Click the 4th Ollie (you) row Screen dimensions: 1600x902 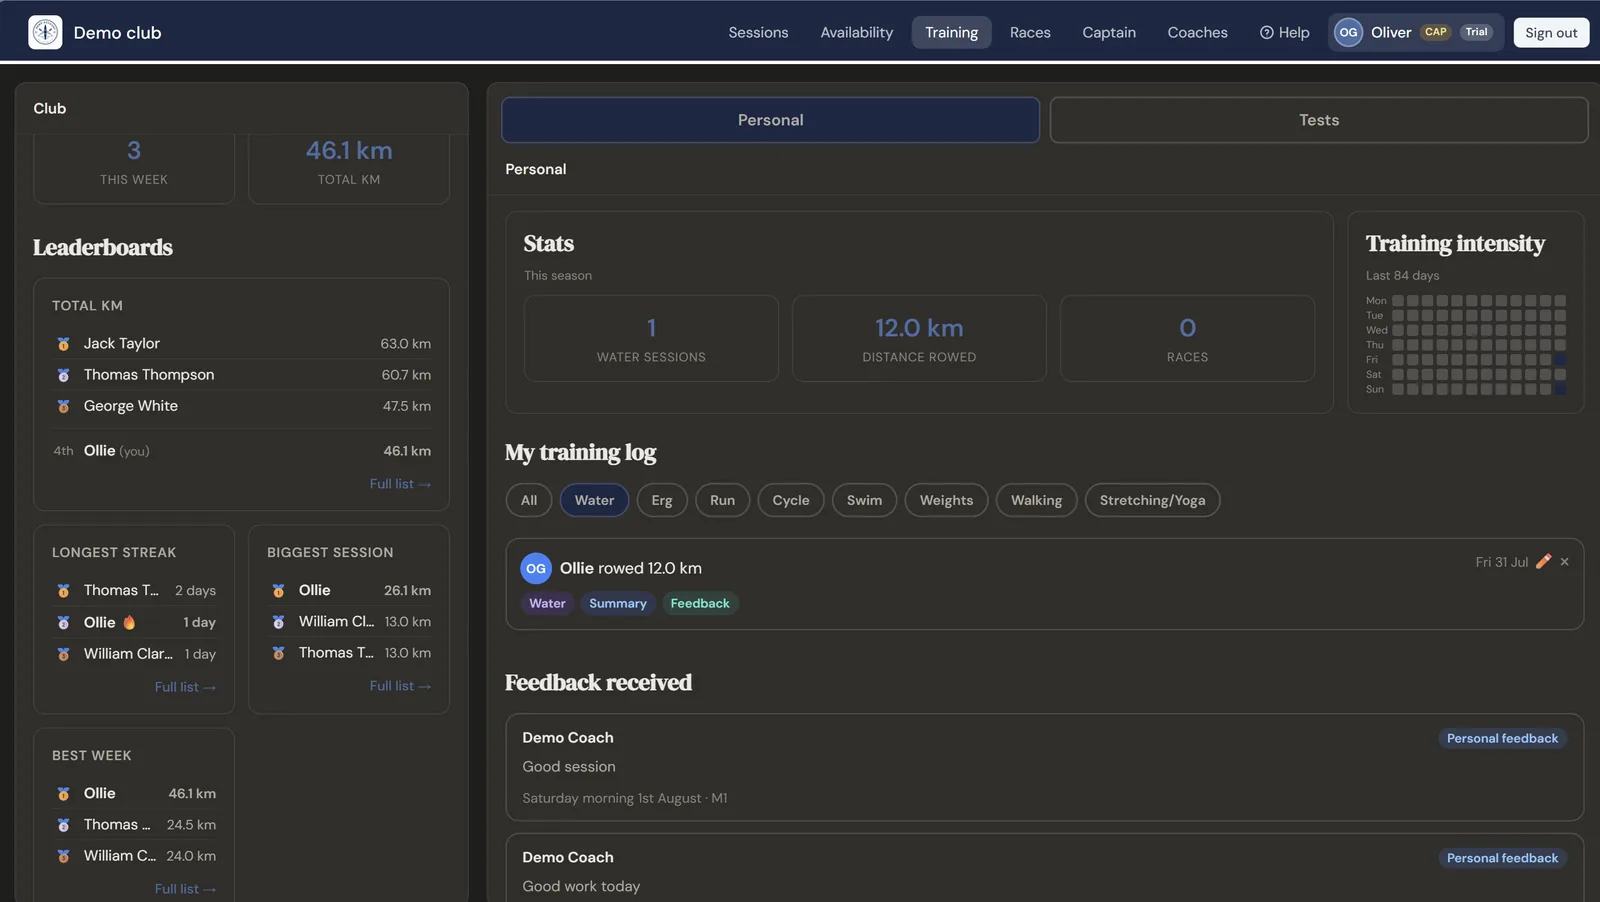tap(242, 451)
